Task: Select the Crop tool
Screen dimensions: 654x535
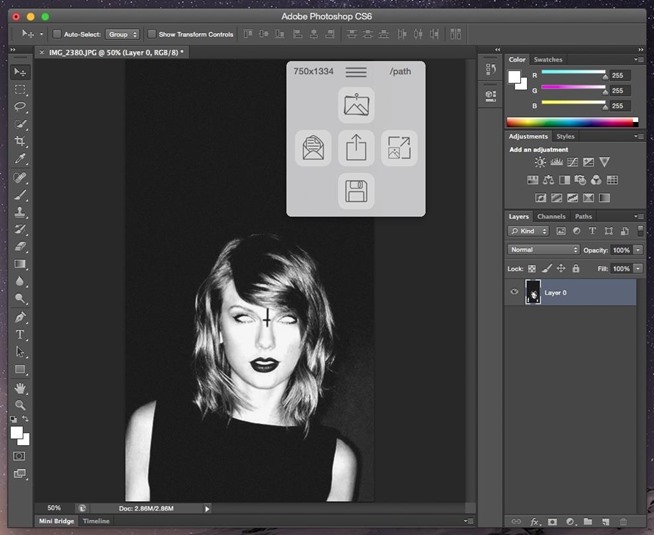Action: click(x=20, y=142)
